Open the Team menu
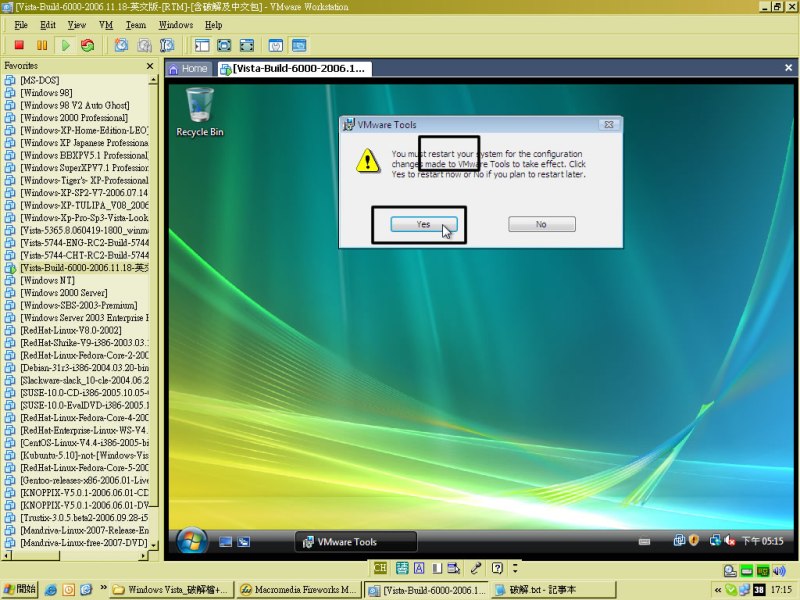The image size is (800, 600). (136, 25)
